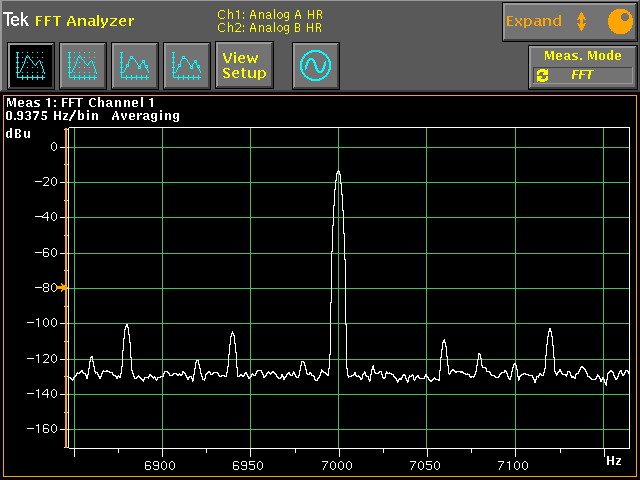
Task: Open the third measurement view icon
Action: 134,66
